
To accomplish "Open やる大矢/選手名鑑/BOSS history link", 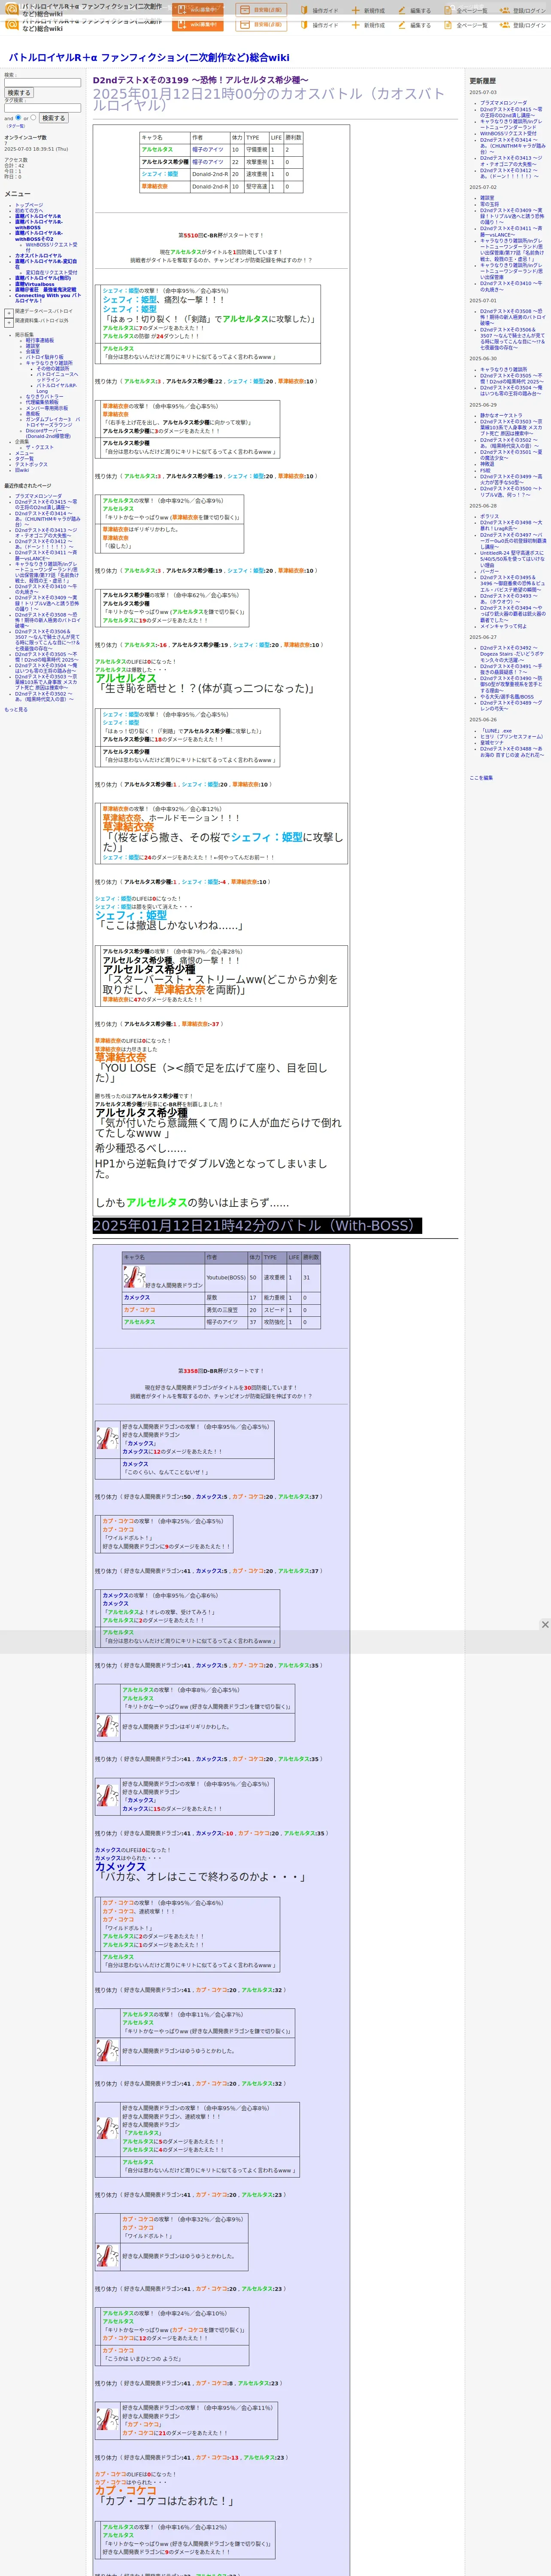I will [x=507, y=697].
